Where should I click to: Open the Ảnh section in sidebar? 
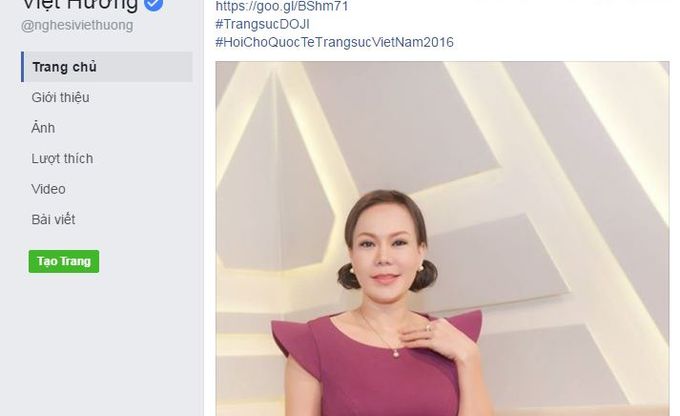(x=43, y=128)
